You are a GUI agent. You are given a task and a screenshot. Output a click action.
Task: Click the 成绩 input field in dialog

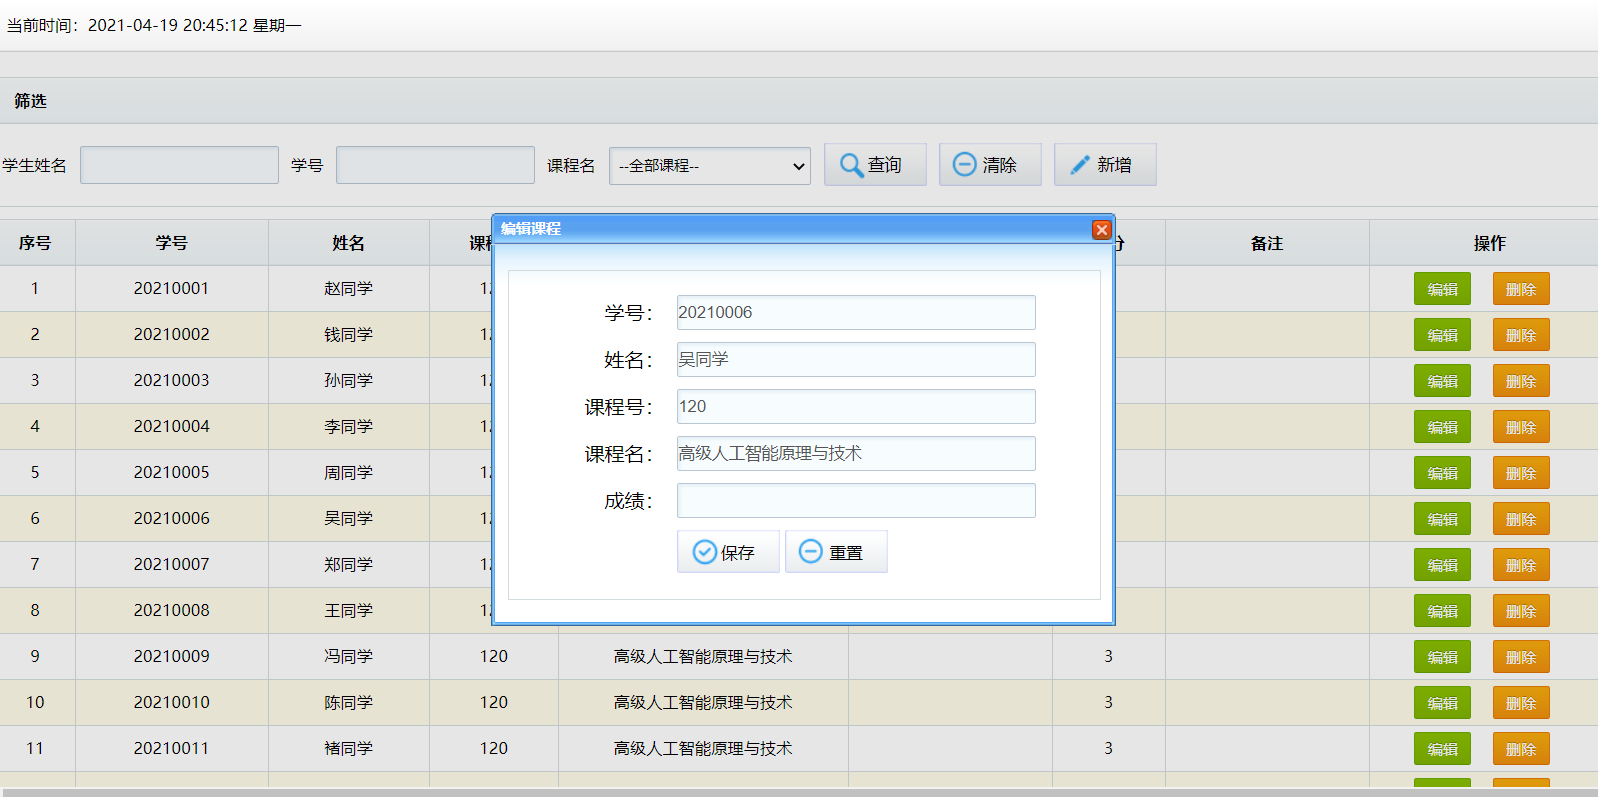(x=856, y=500)
